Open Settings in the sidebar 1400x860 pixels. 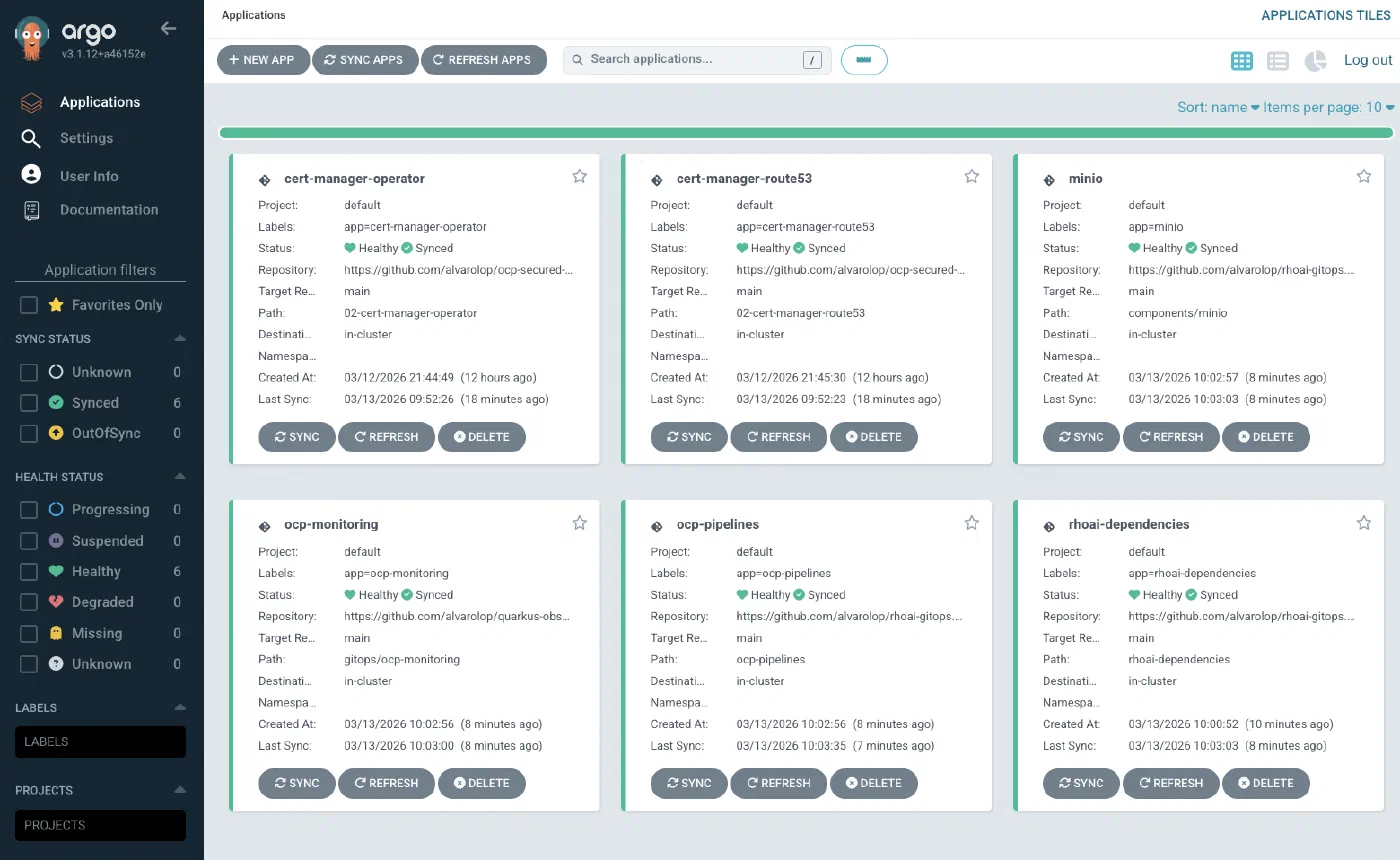(87, 138)
